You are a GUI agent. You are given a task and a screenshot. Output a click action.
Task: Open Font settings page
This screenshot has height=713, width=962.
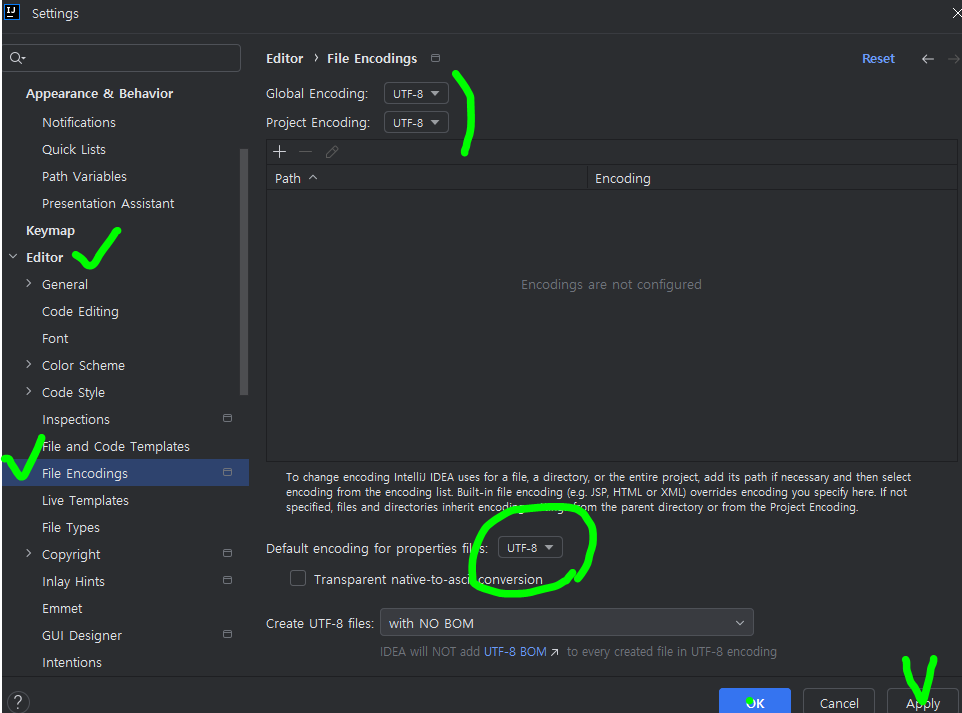coord(55,338)
